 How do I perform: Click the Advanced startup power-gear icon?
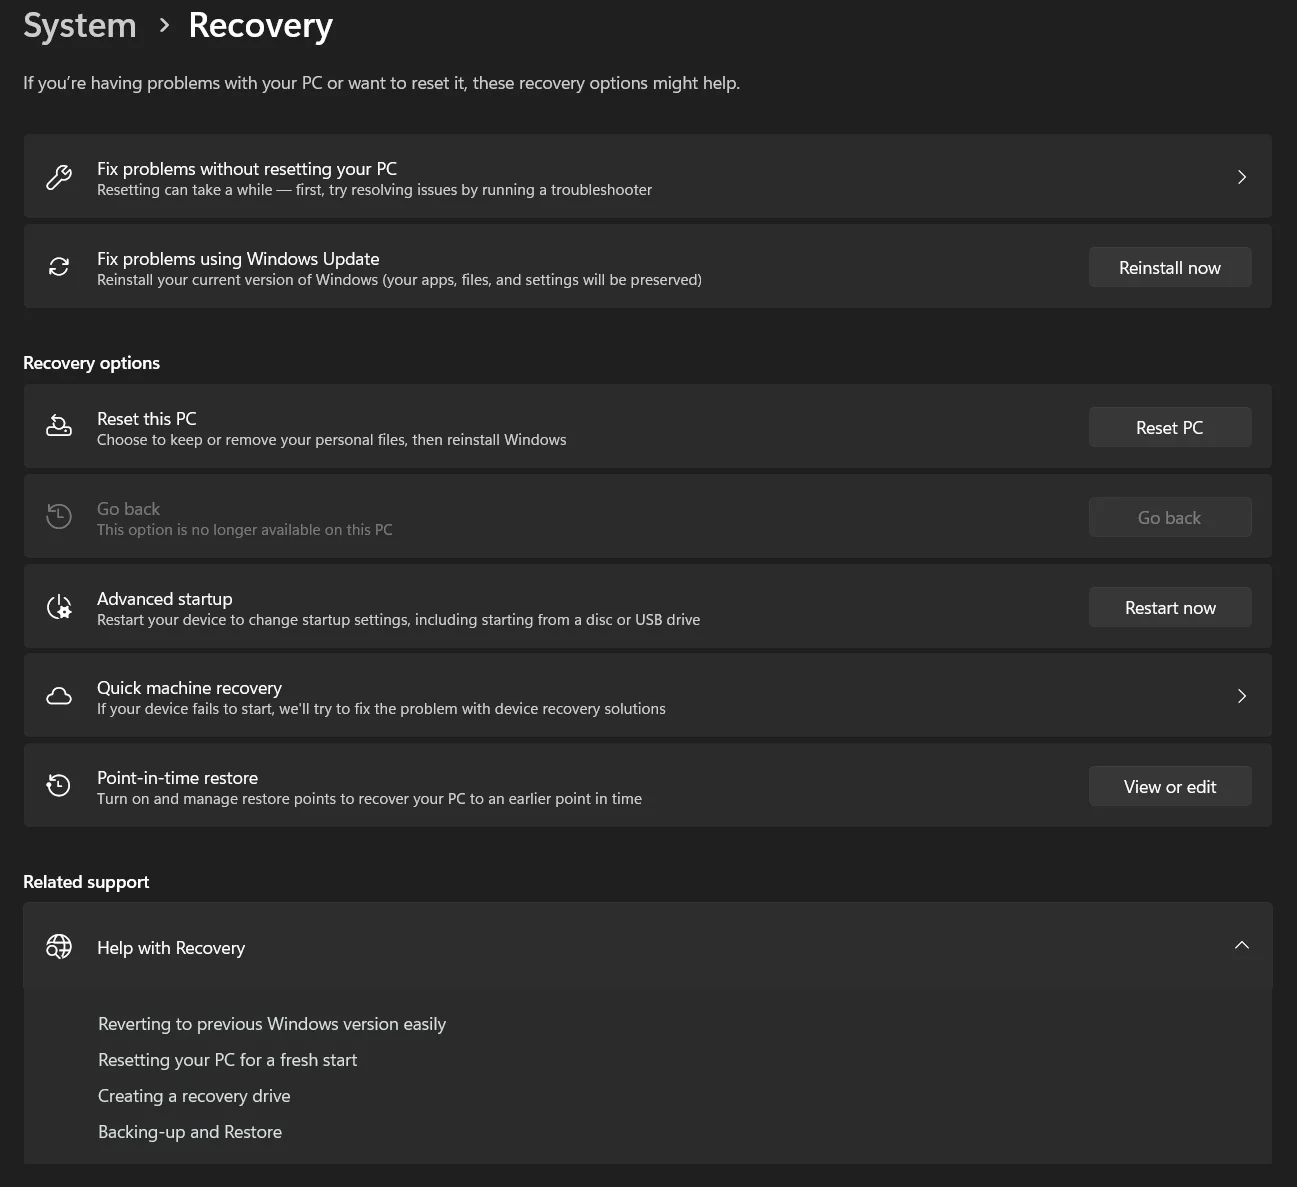(x=59, y=607)
